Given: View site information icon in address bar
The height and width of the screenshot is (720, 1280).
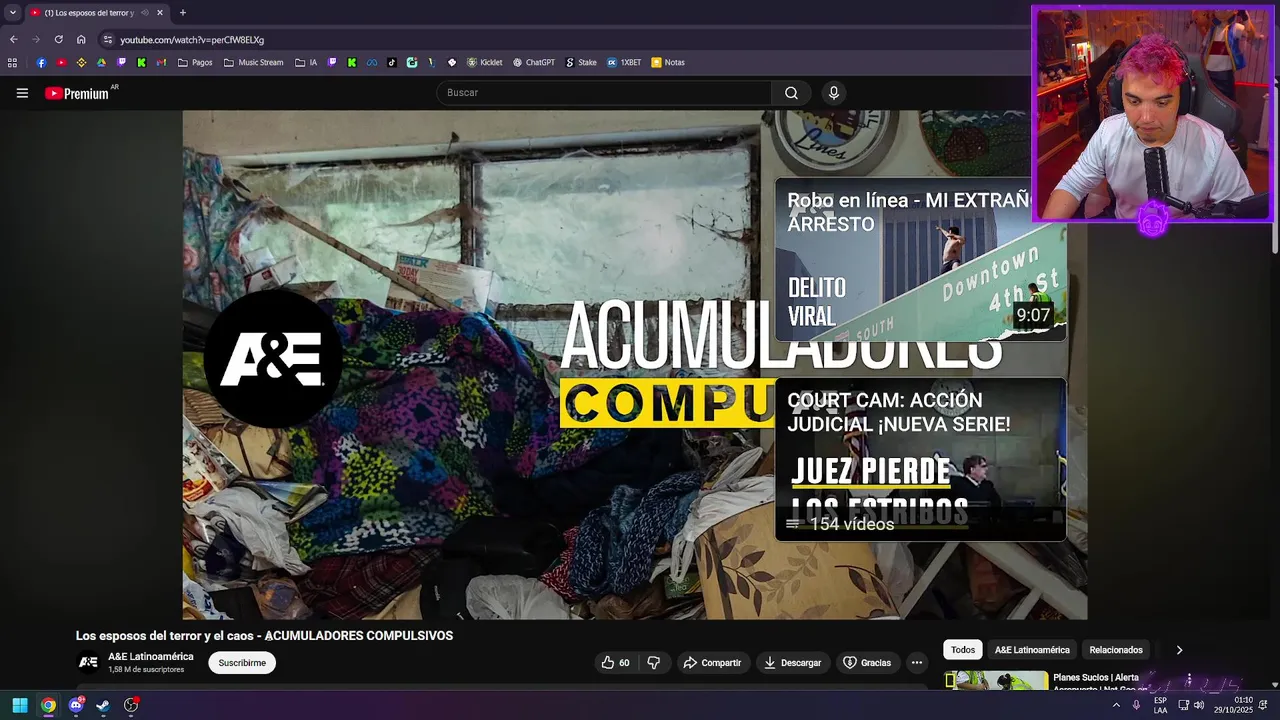Looking at the screenshot, I should pyautogui.click(x=108, y=39).
